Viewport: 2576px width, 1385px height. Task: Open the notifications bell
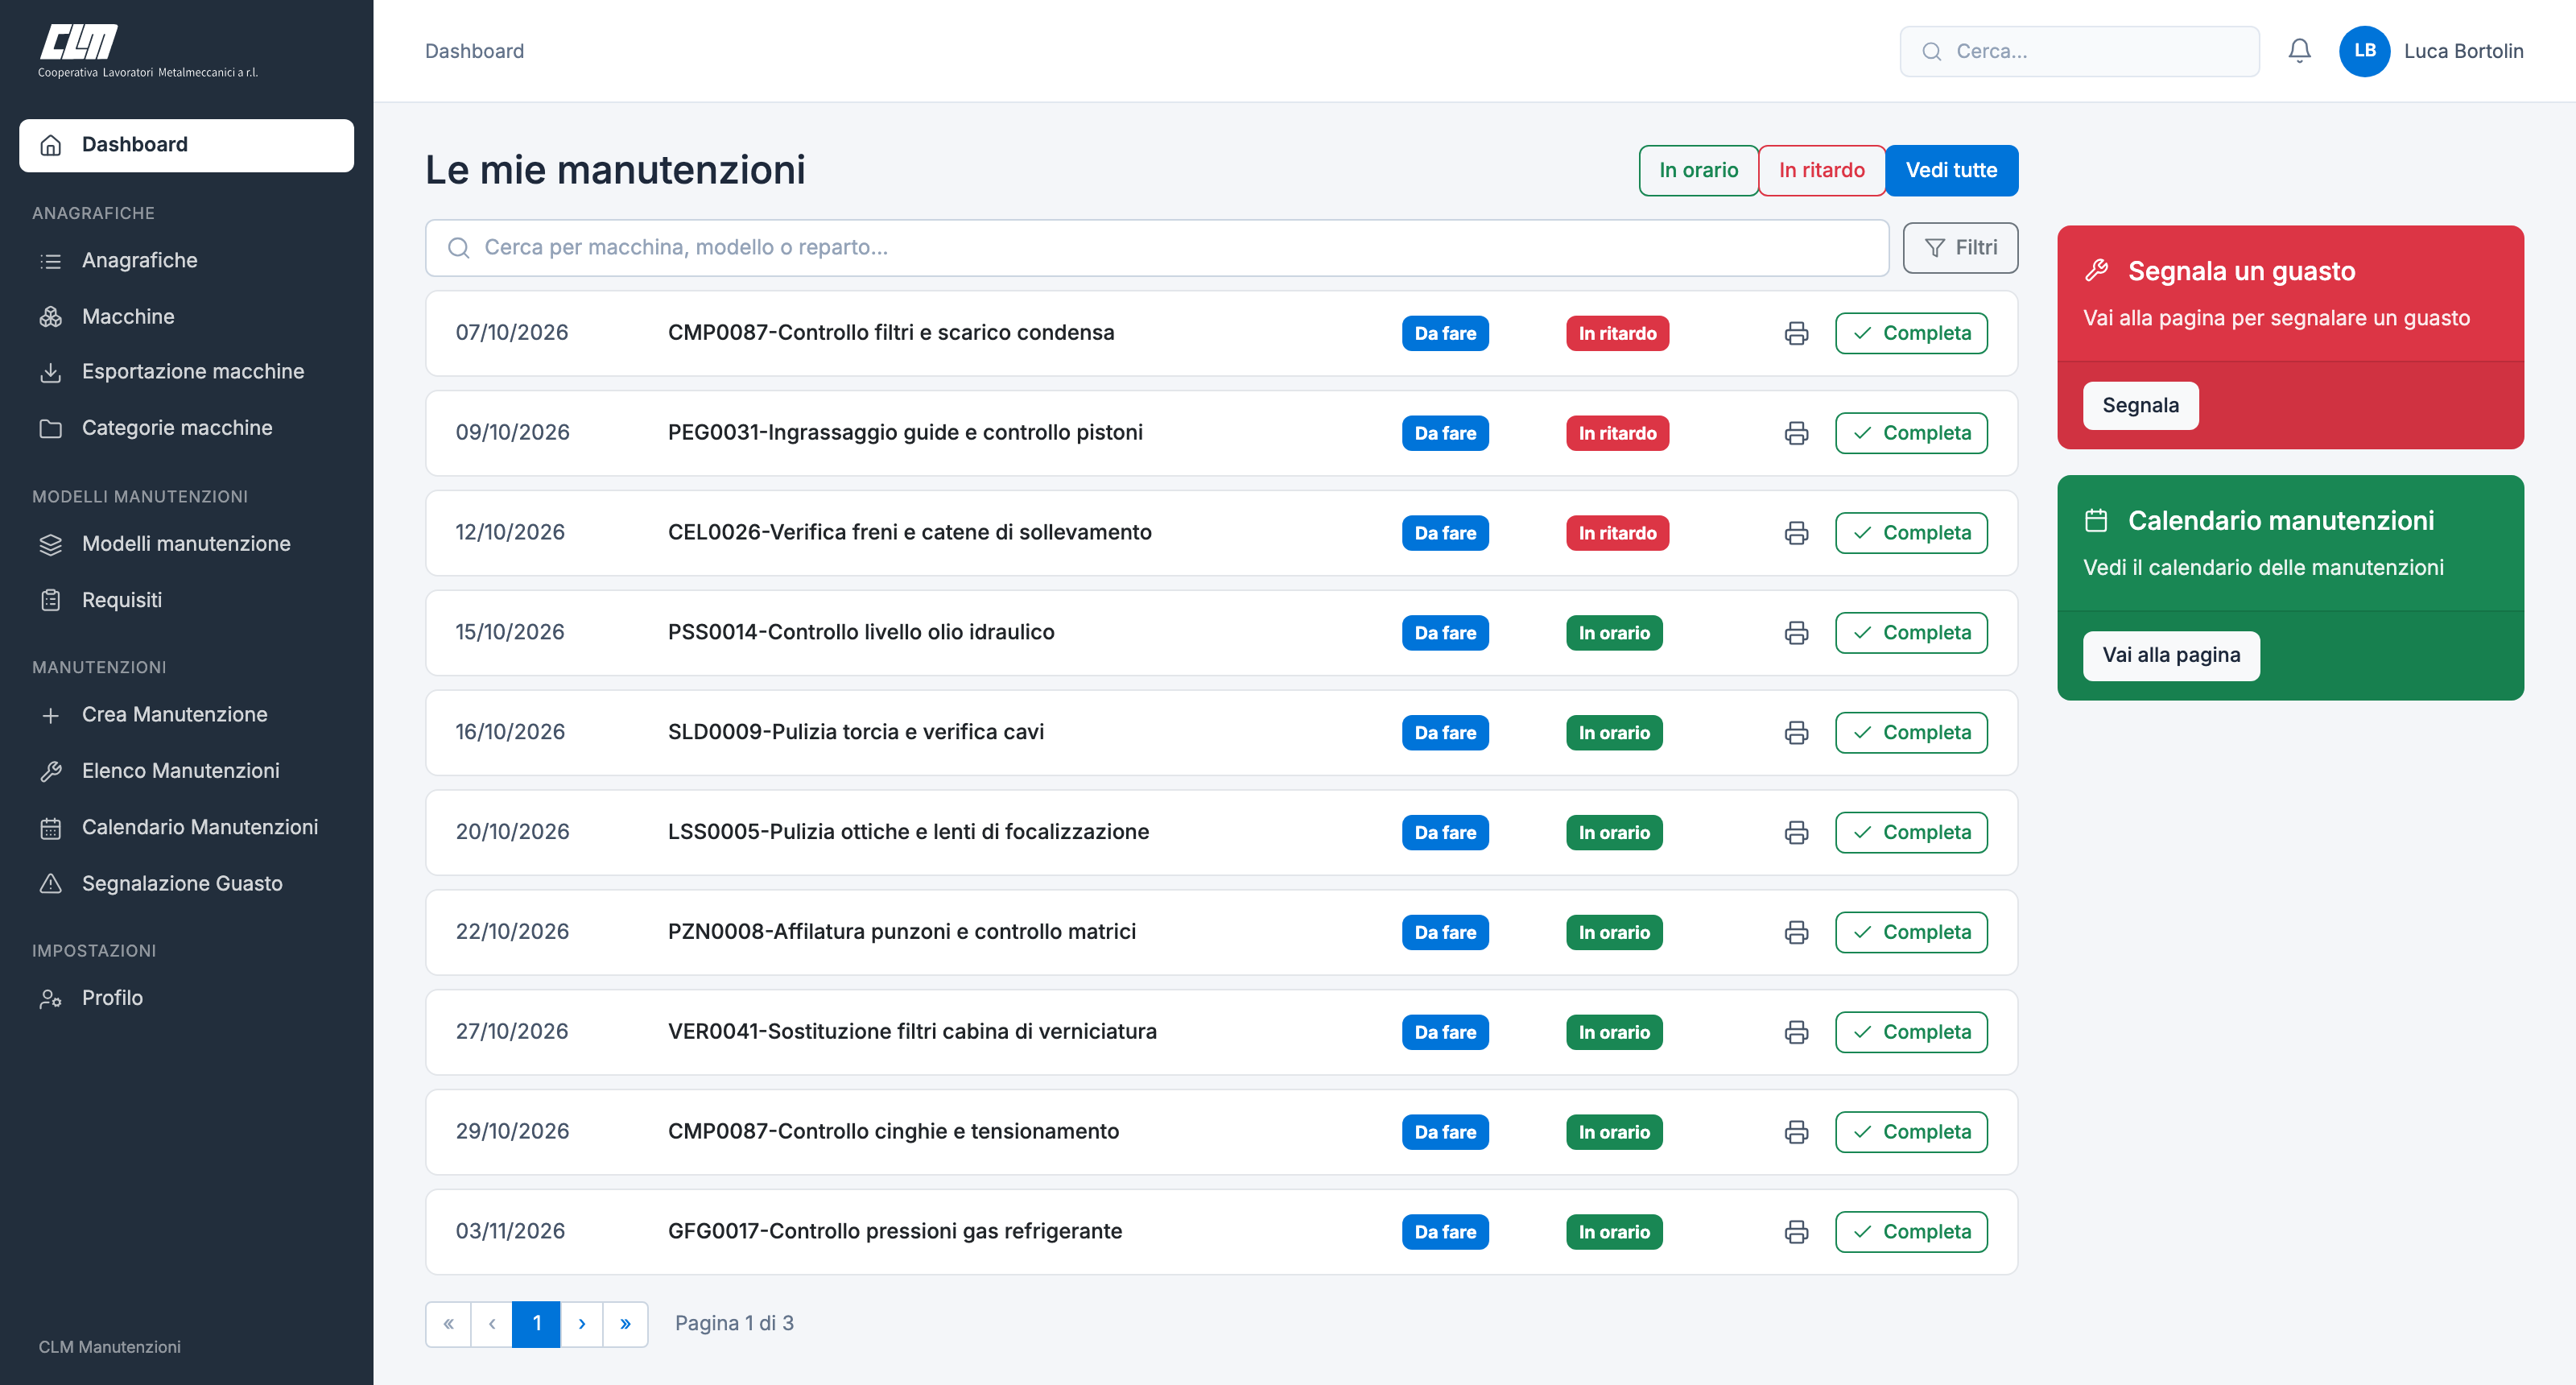pos(2299,51)
